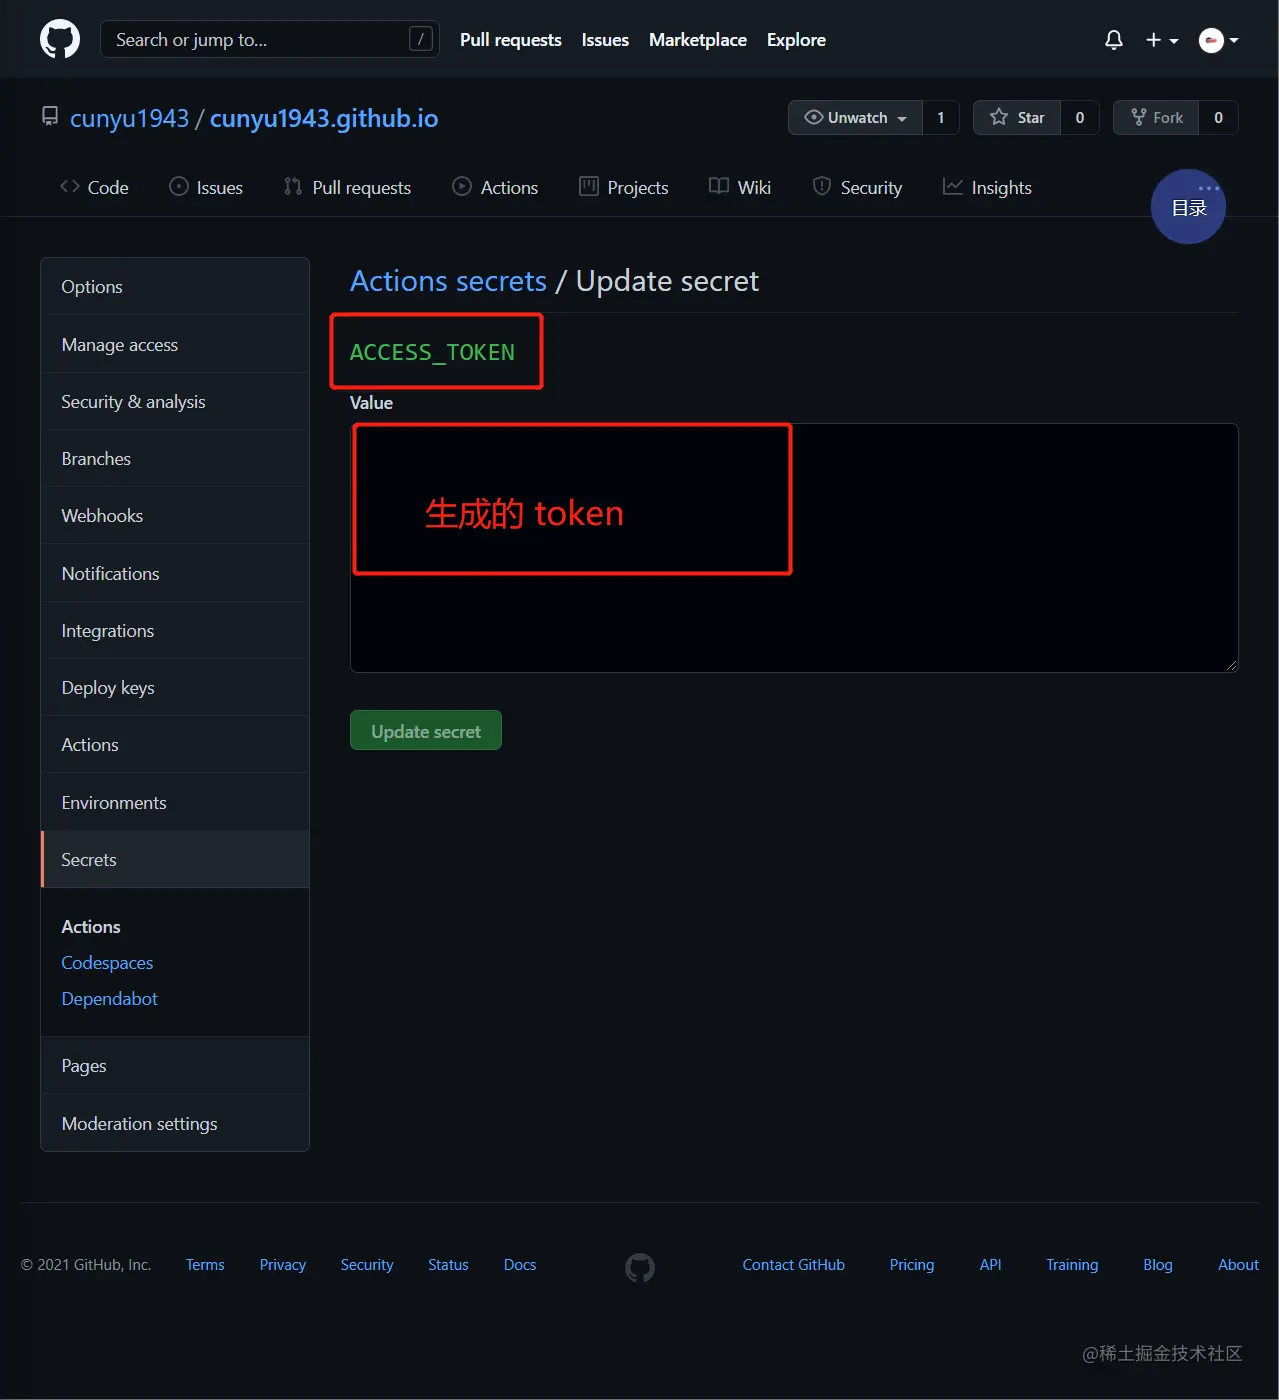Focus the Search or jump to field
Viewport: 1279px width, 1400px height.
pos(270,40)
